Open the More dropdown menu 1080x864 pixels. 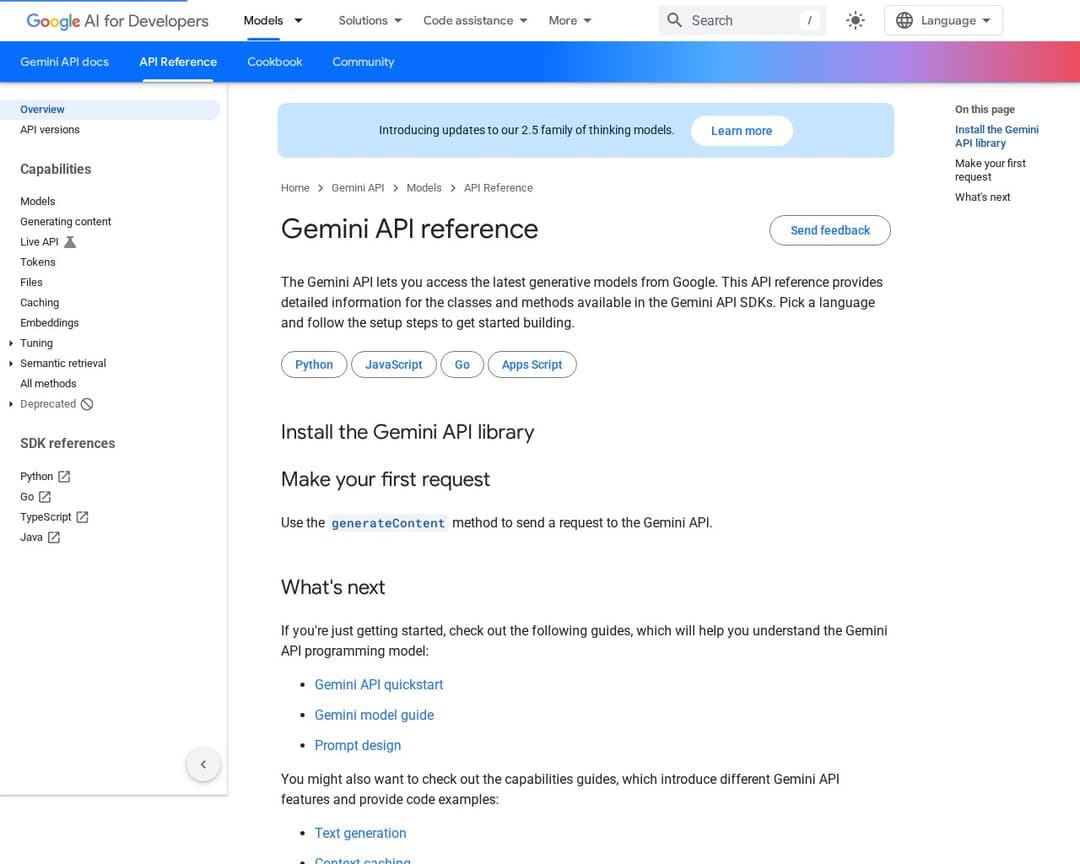click(x=570, y=21)
